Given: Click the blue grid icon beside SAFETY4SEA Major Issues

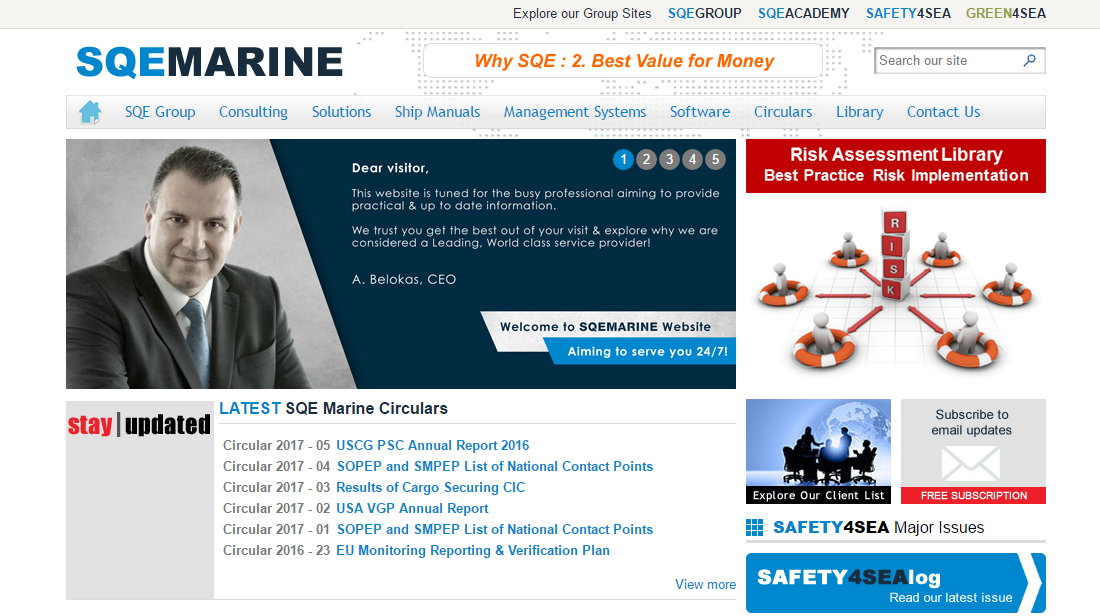Looking at the screenshot, I should coord(754,528).
